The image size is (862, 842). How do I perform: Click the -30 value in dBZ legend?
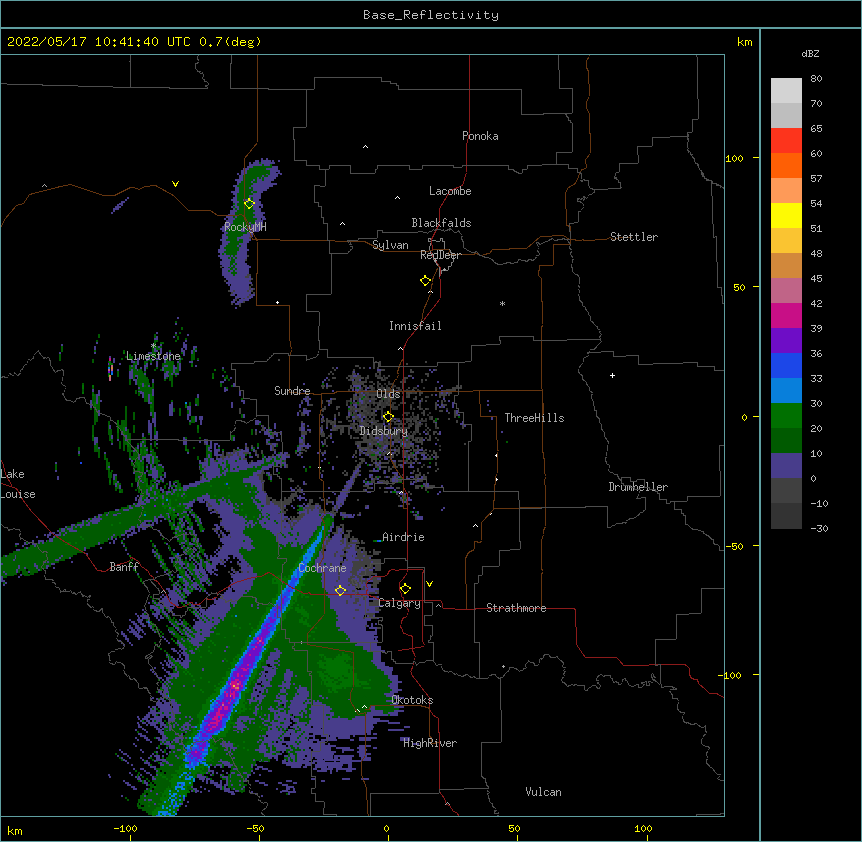point(819,528)
